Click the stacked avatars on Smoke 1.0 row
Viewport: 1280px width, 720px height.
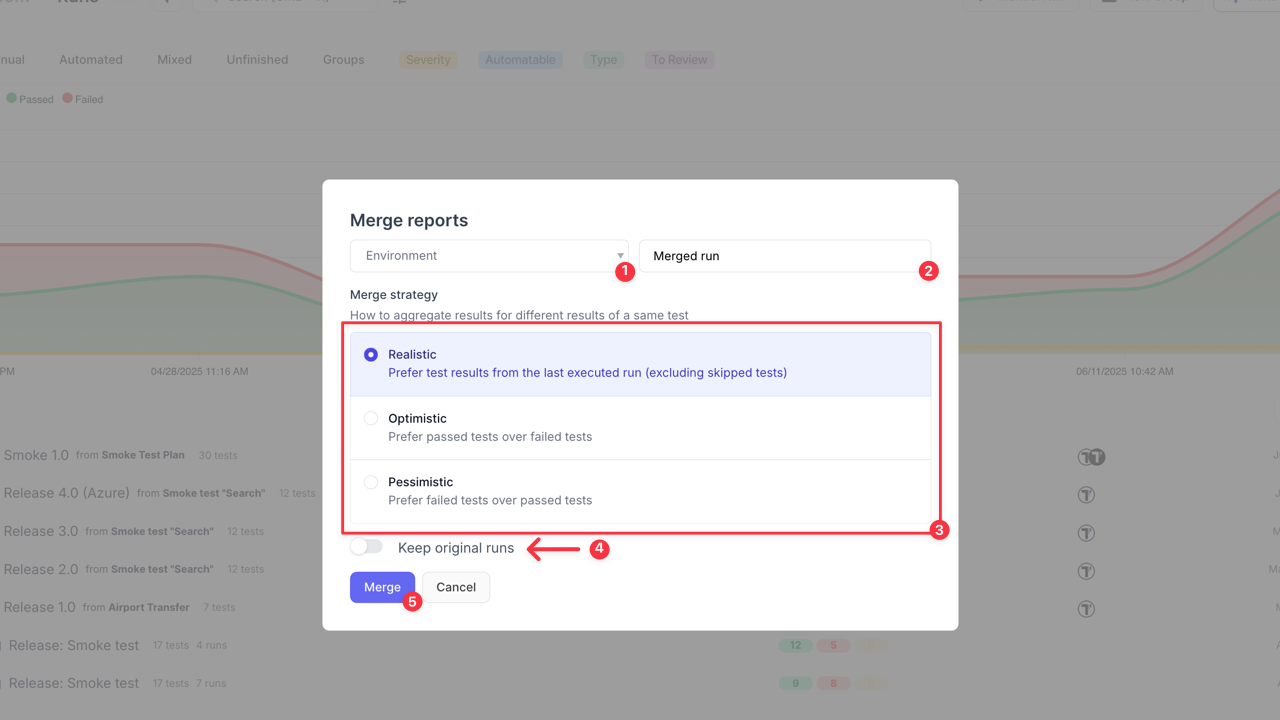click(x=1092, y=457)
